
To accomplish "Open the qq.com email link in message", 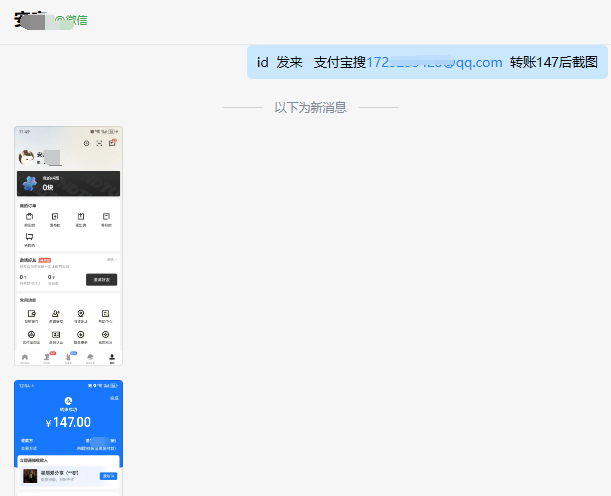I will click(x=434, y=62).
